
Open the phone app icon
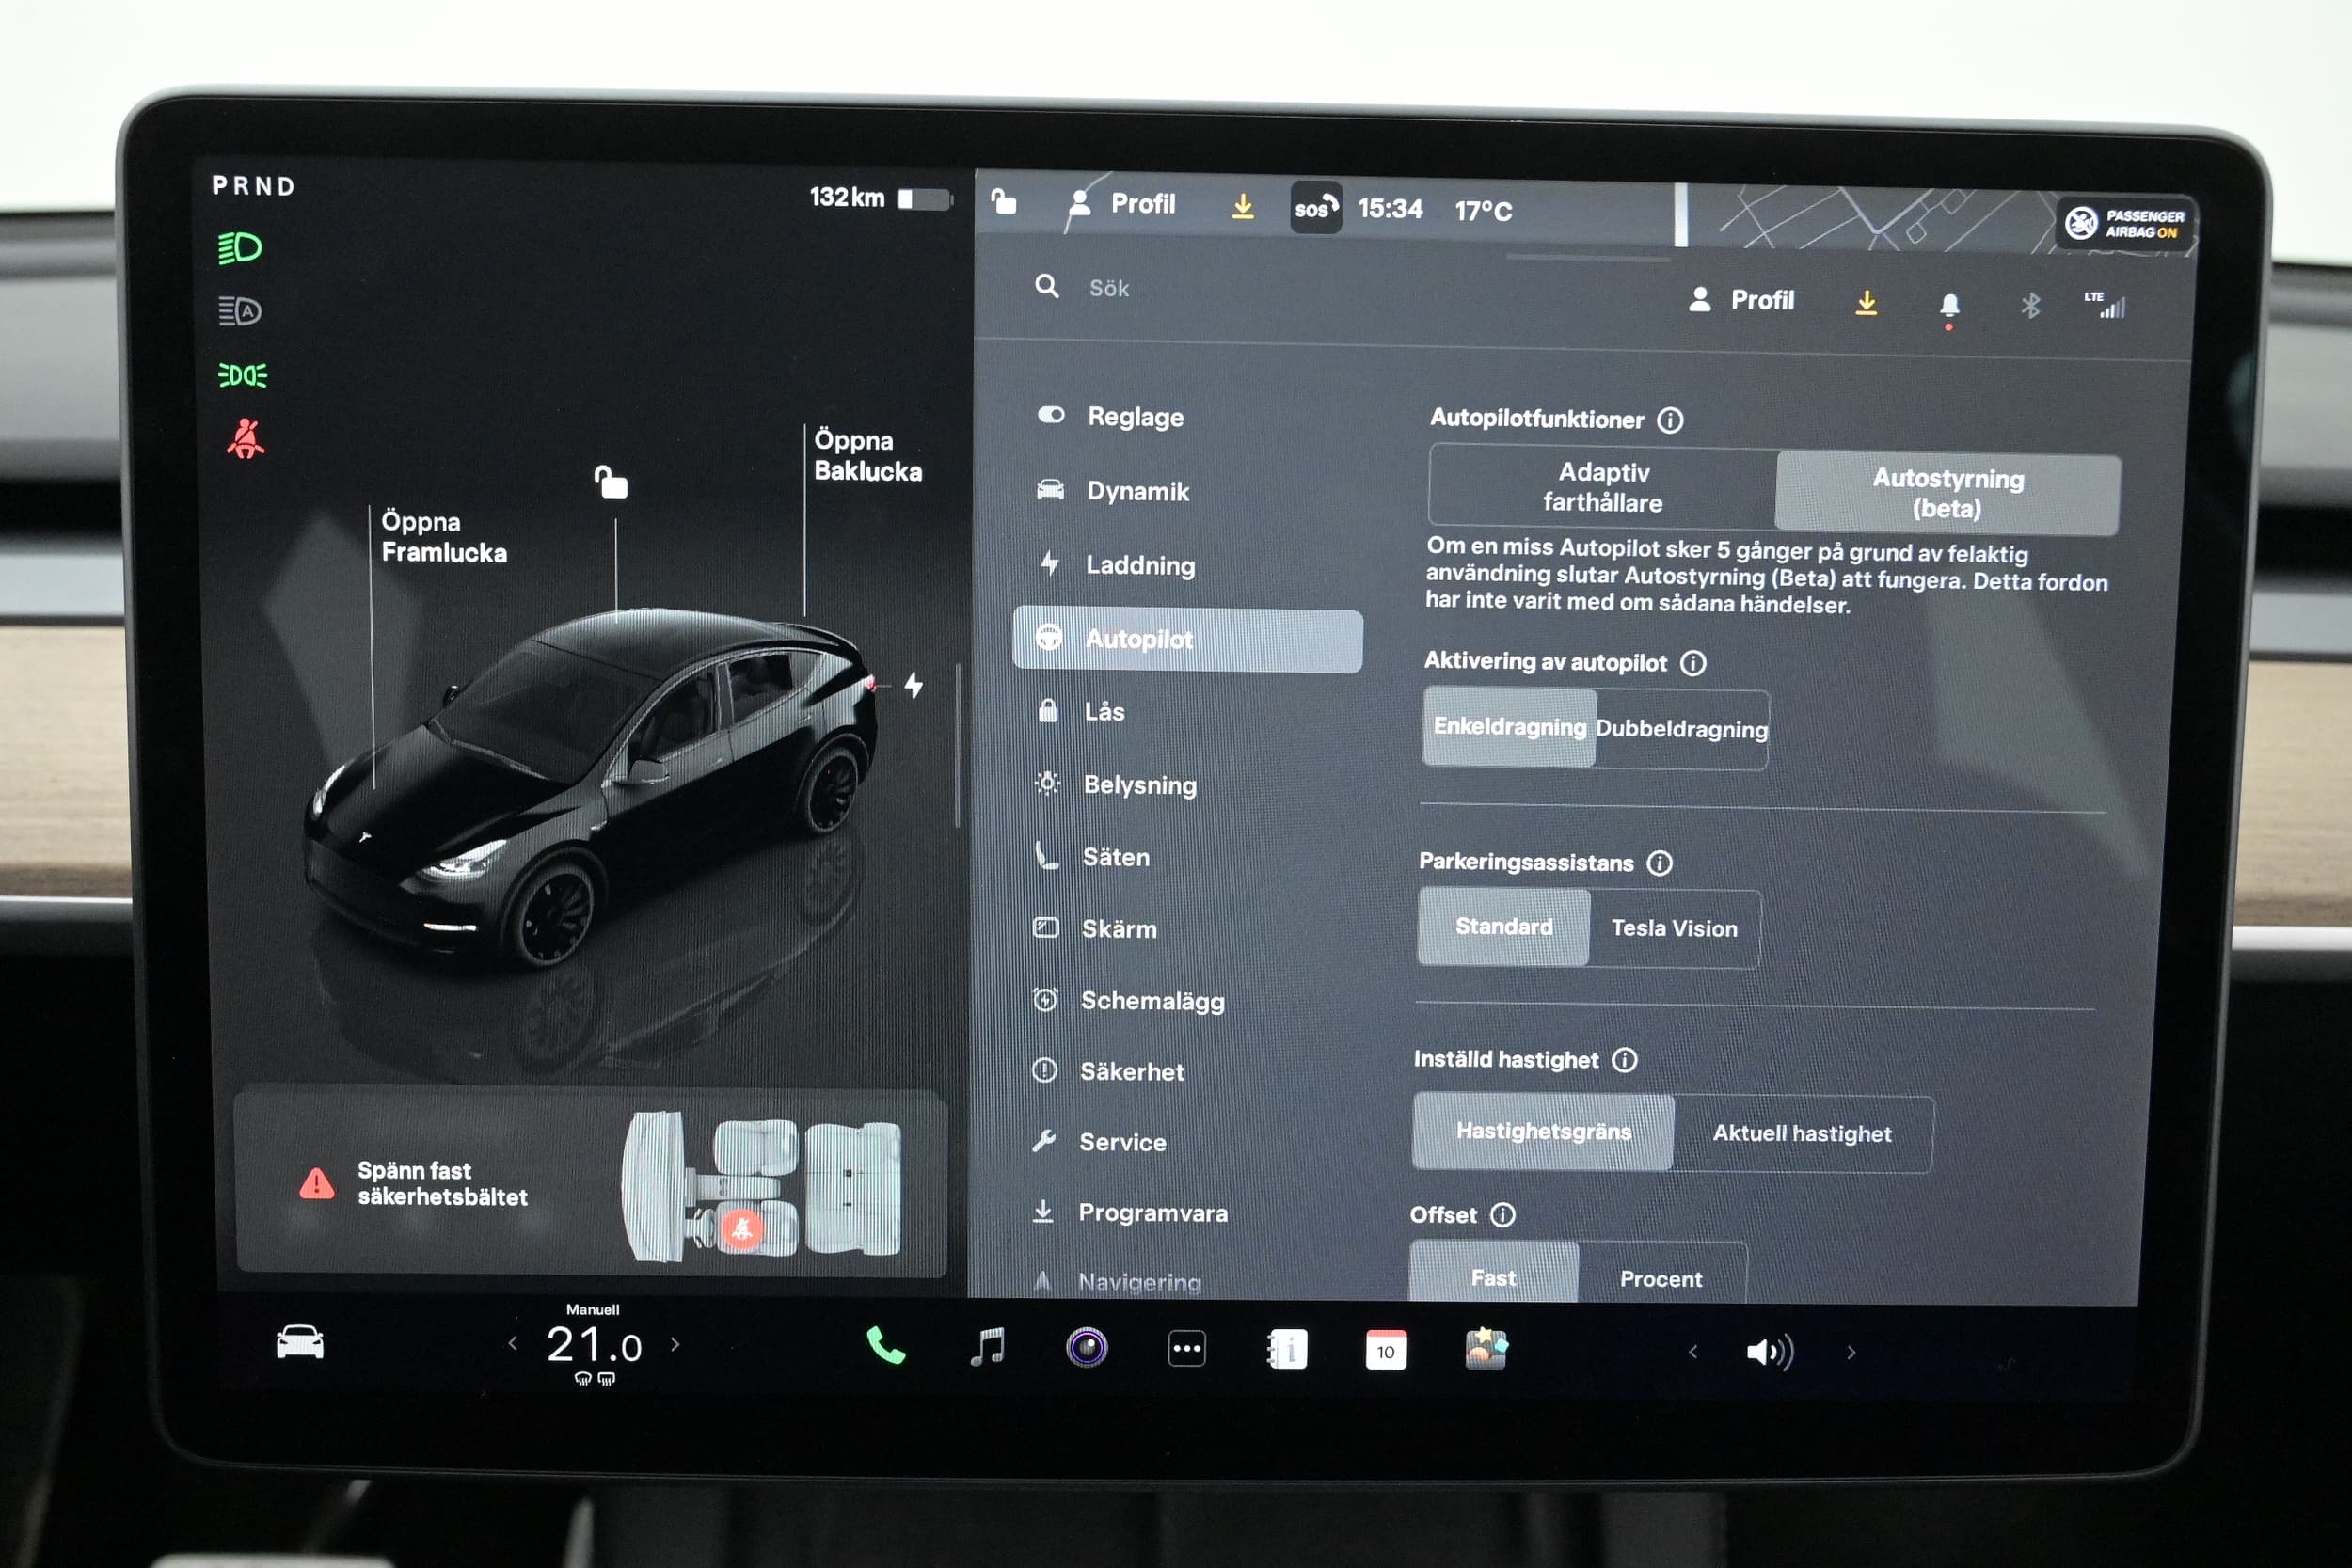click(885, 1347)
